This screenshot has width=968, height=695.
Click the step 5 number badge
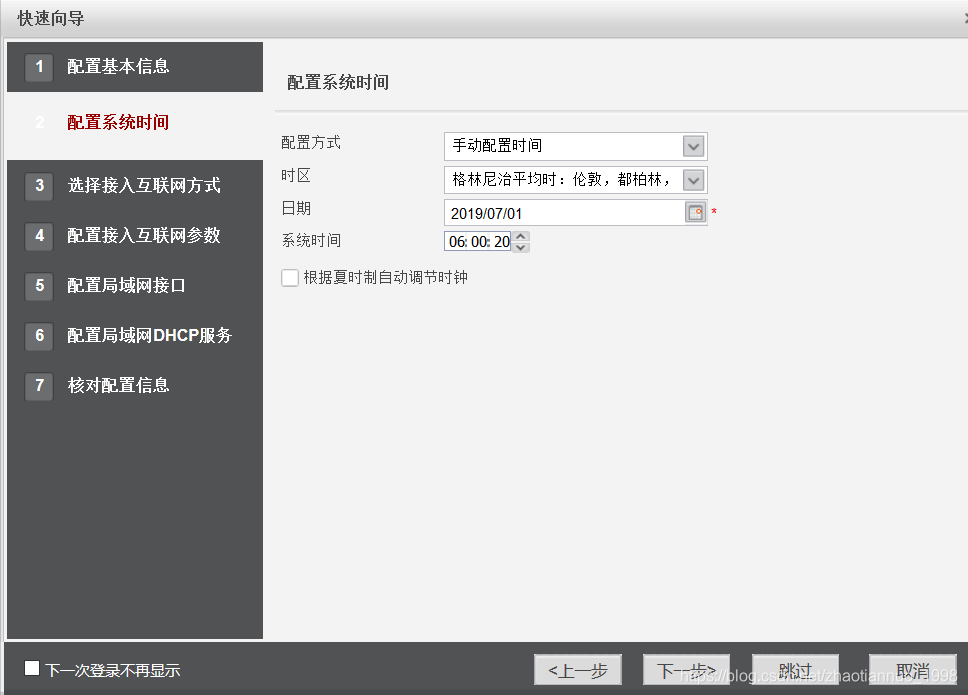pyautogui.click(x=40, y=285)
